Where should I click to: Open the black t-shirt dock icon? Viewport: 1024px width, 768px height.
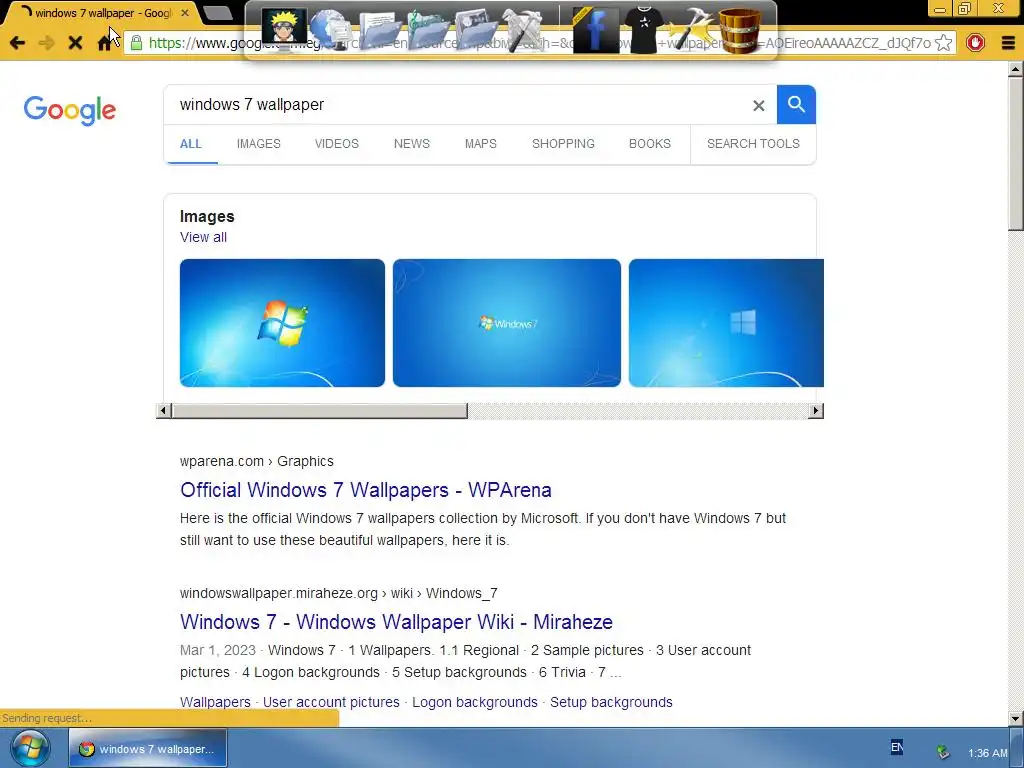point(643,29)
